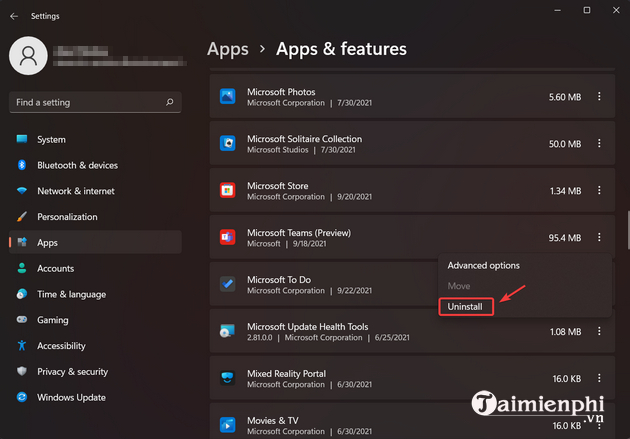This screenshot has height=439, width=630.
Task: Choose Advanced options from context menu
Action: (x=483, y=265)
